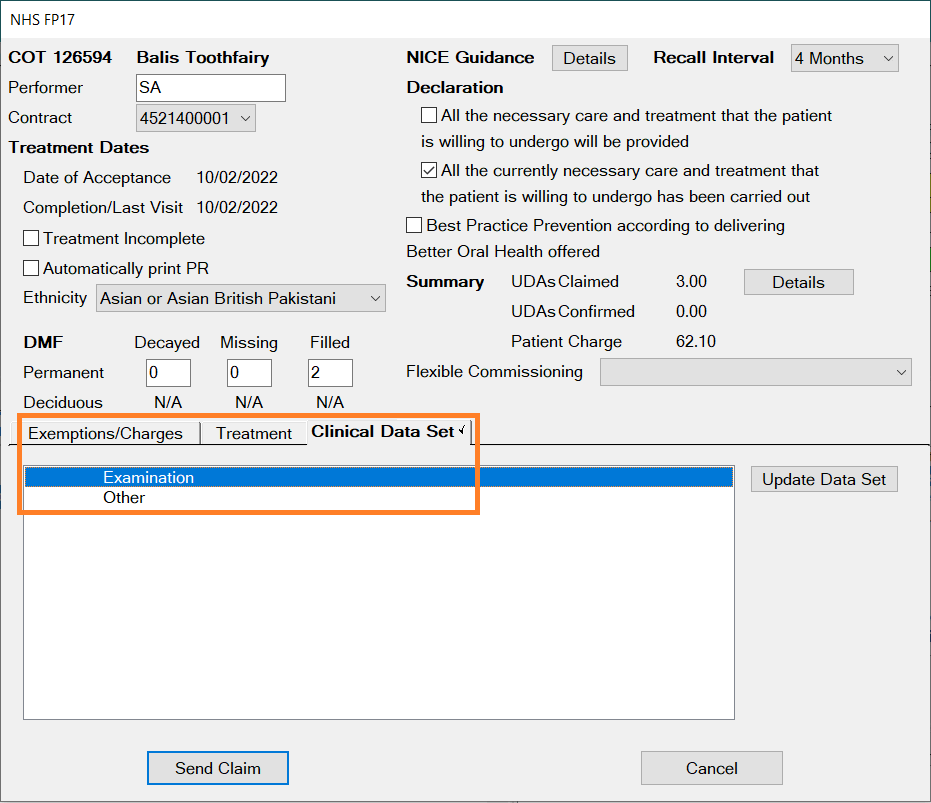Select Other in the clinical data list
The height and width of the screenshot is (803, 931).
coord(123,497)
